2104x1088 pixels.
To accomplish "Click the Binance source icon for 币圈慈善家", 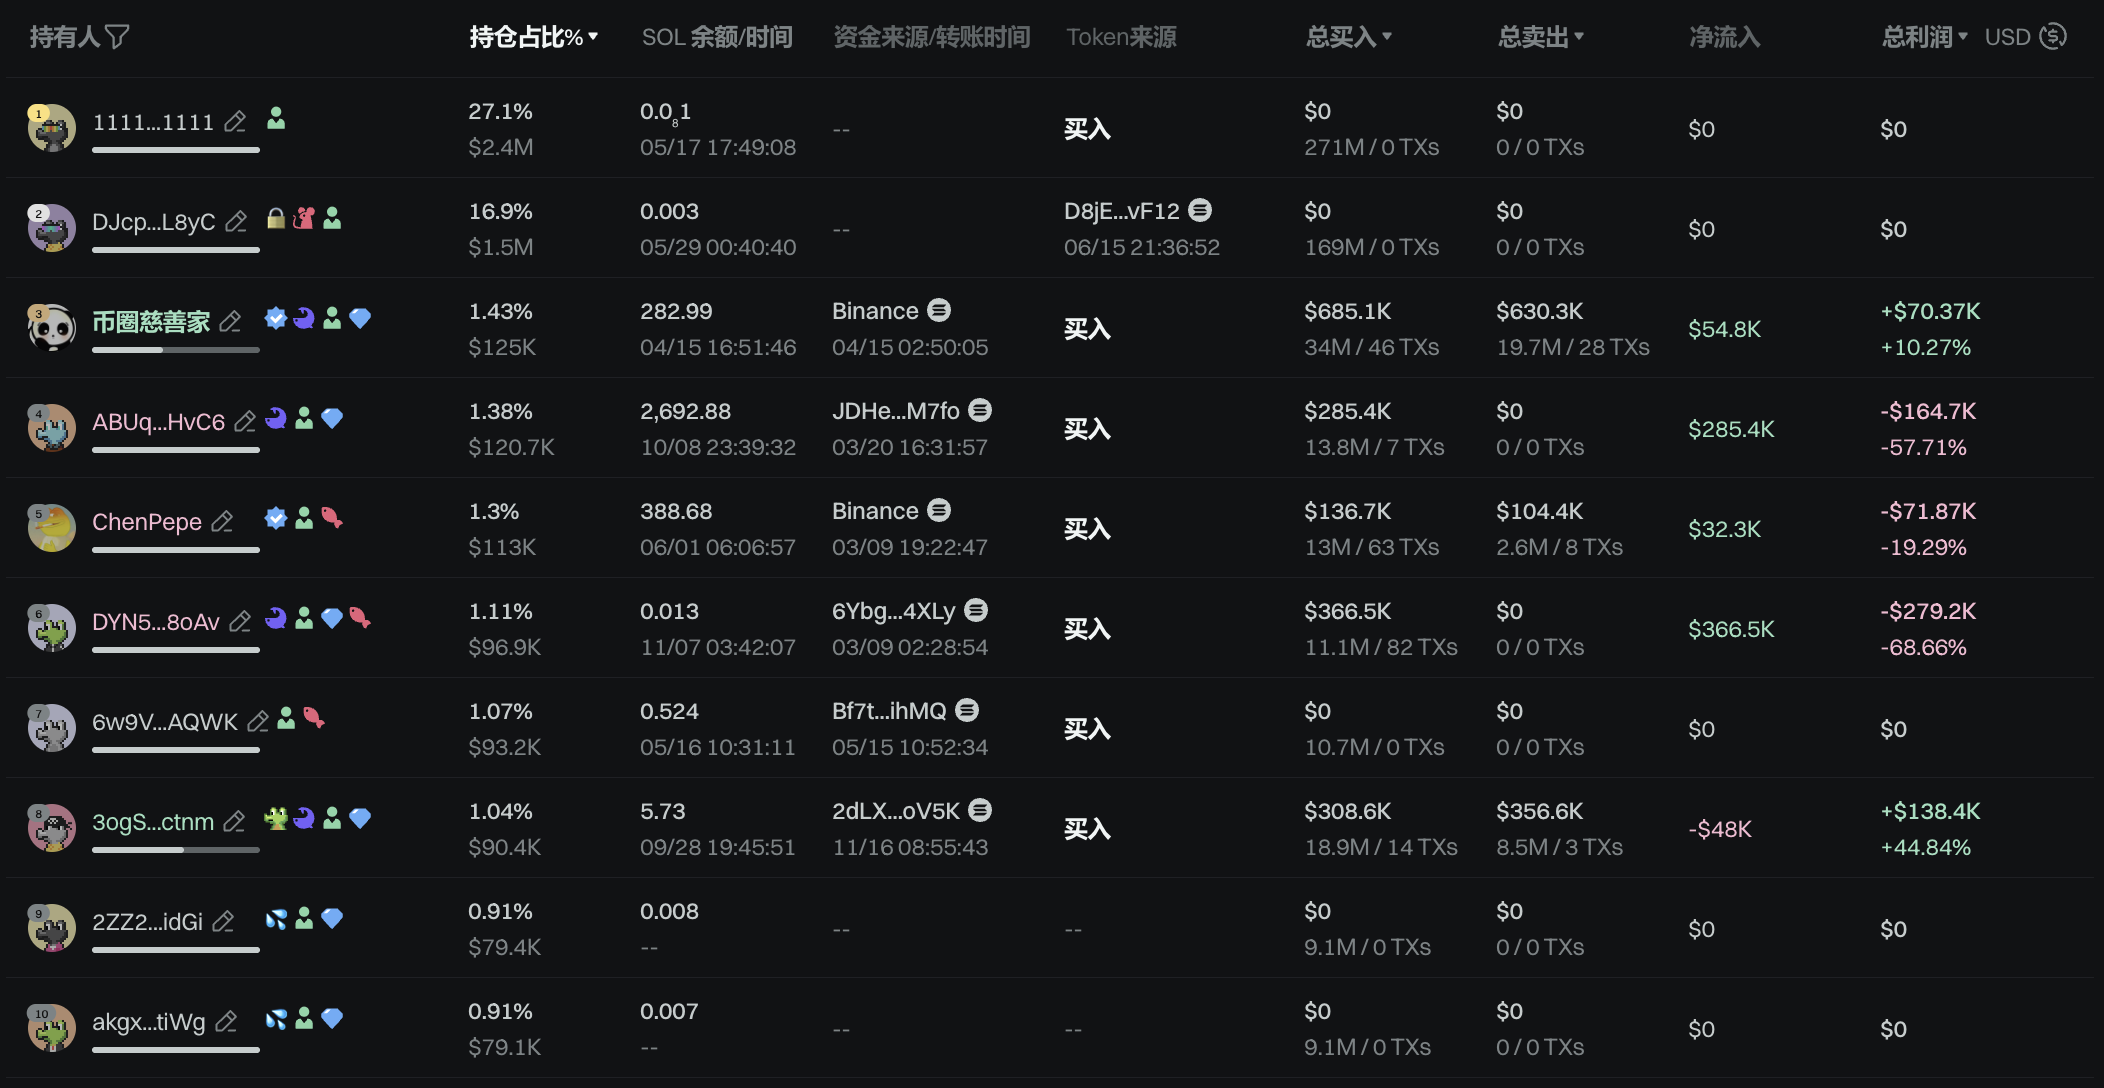I will pyautogui.click(x=939, y=311).
